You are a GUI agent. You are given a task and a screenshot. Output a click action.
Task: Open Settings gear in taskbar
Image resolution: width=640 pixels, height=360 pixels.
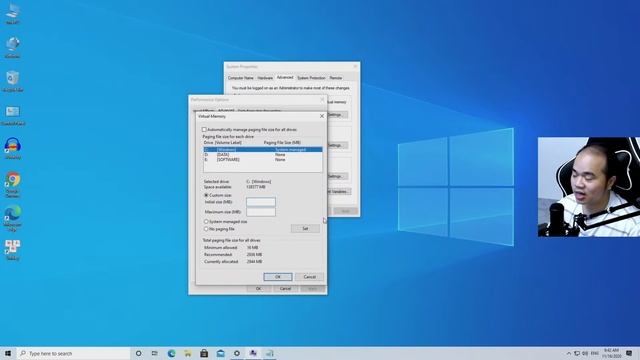point(237,353)
